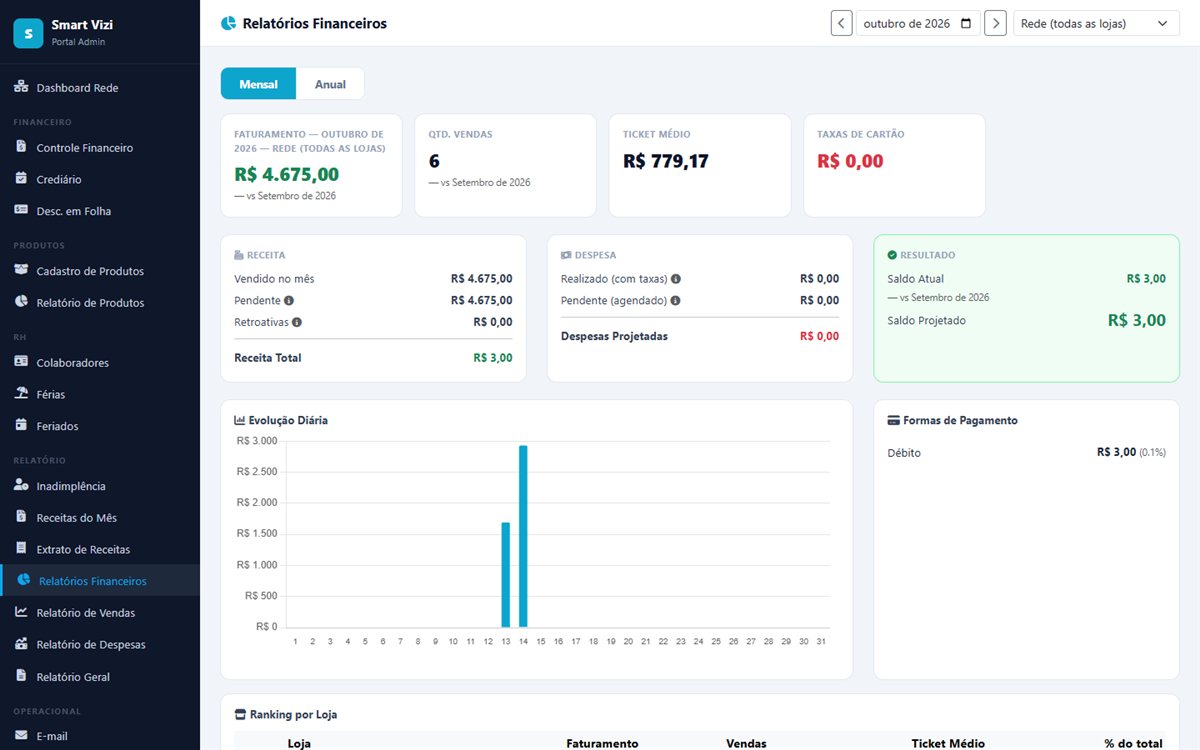Image resolution: width=1200 pixels, height=750 pixels.
Task: Click the Formas de Pagamento card icon
Action: pos(893,421)
